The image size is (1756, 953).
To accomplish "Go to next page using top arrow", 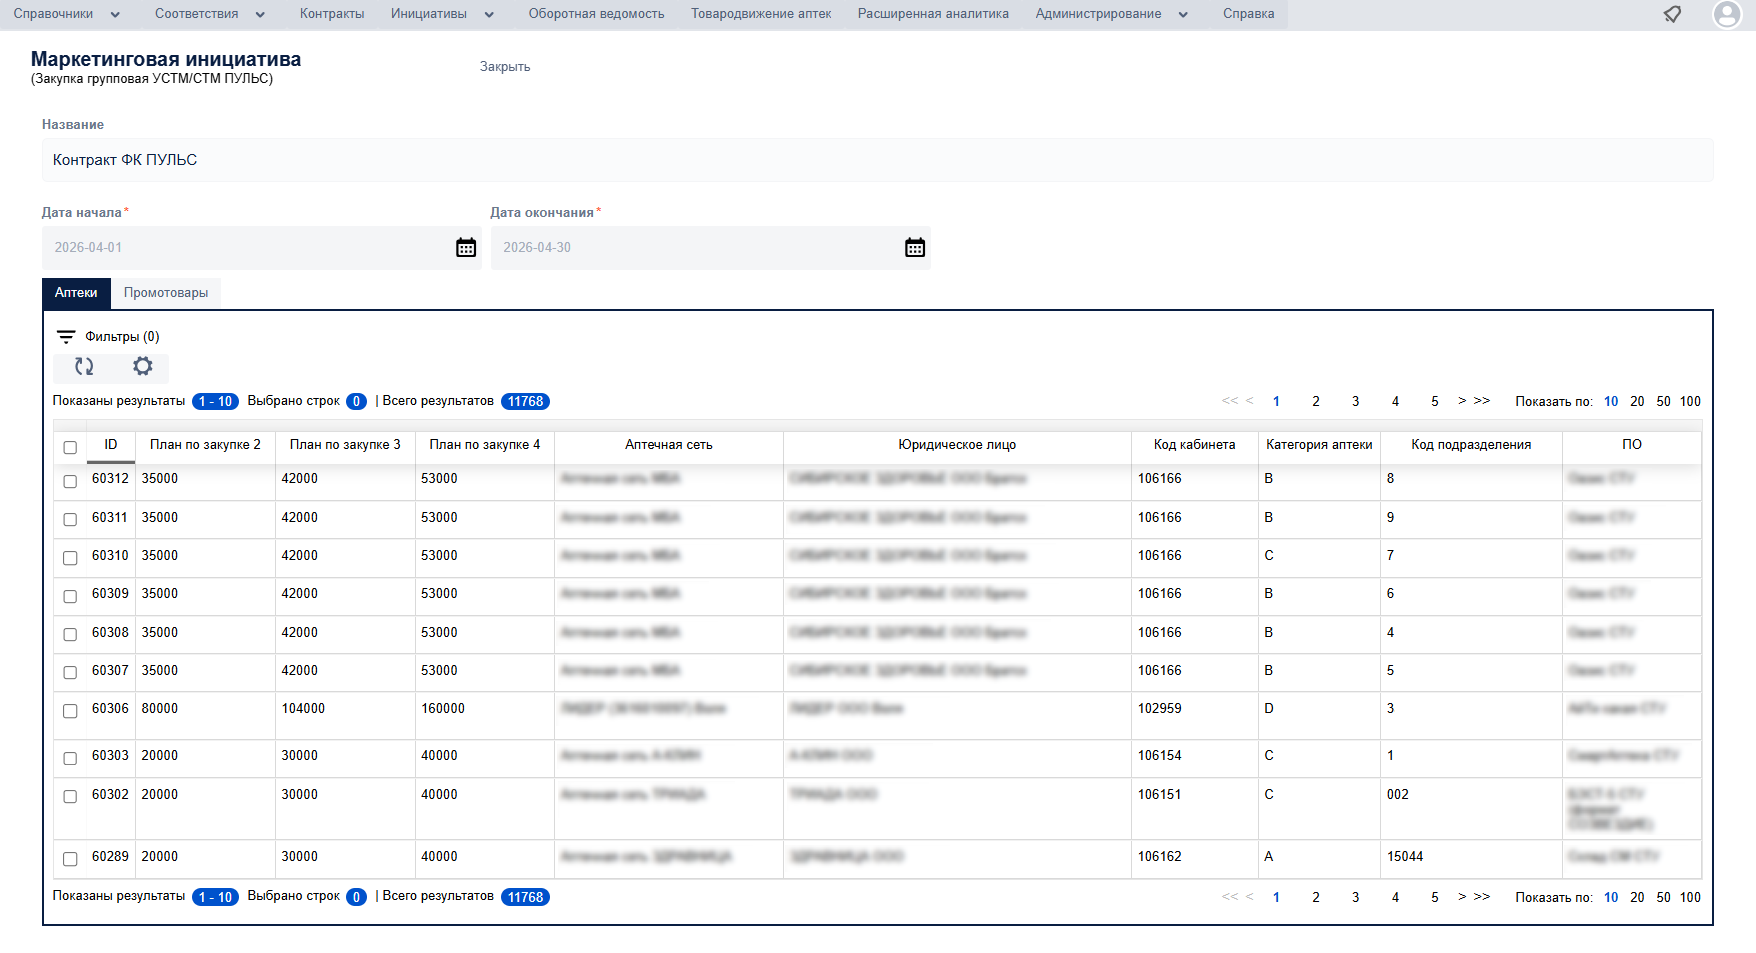I will 1462,401.
